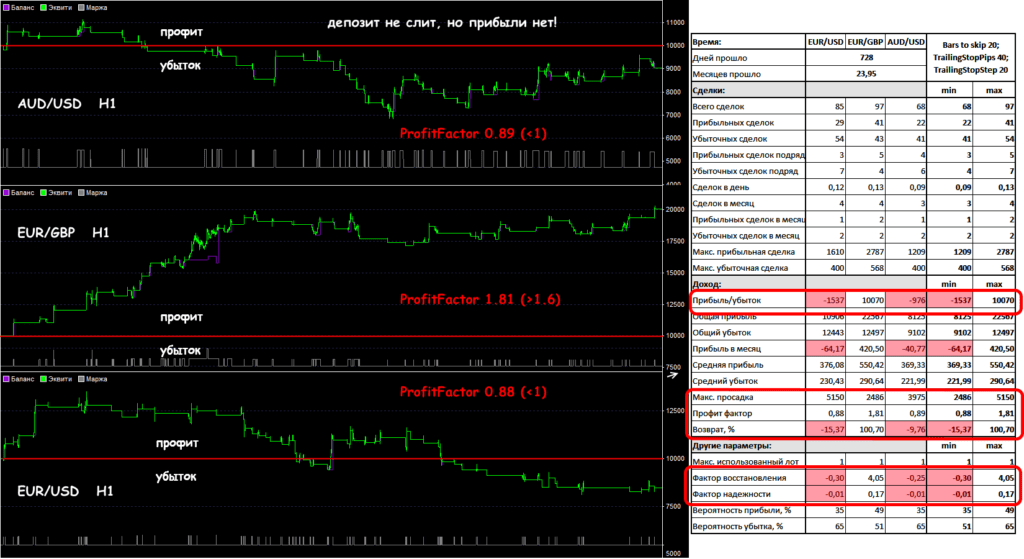1024x559 pixels.
Task: Click the AUD/USD column header in table
Action: pyautogui.click(x=905, y=42)
